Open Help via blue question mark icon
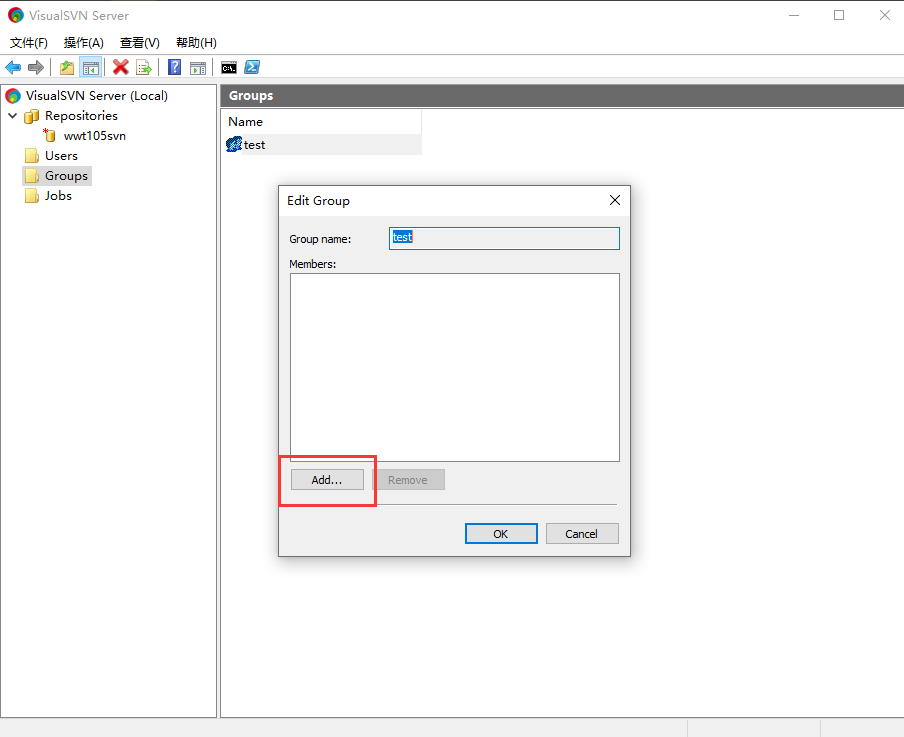This screenshot has width=904, height=737. [x=174, y=67]
